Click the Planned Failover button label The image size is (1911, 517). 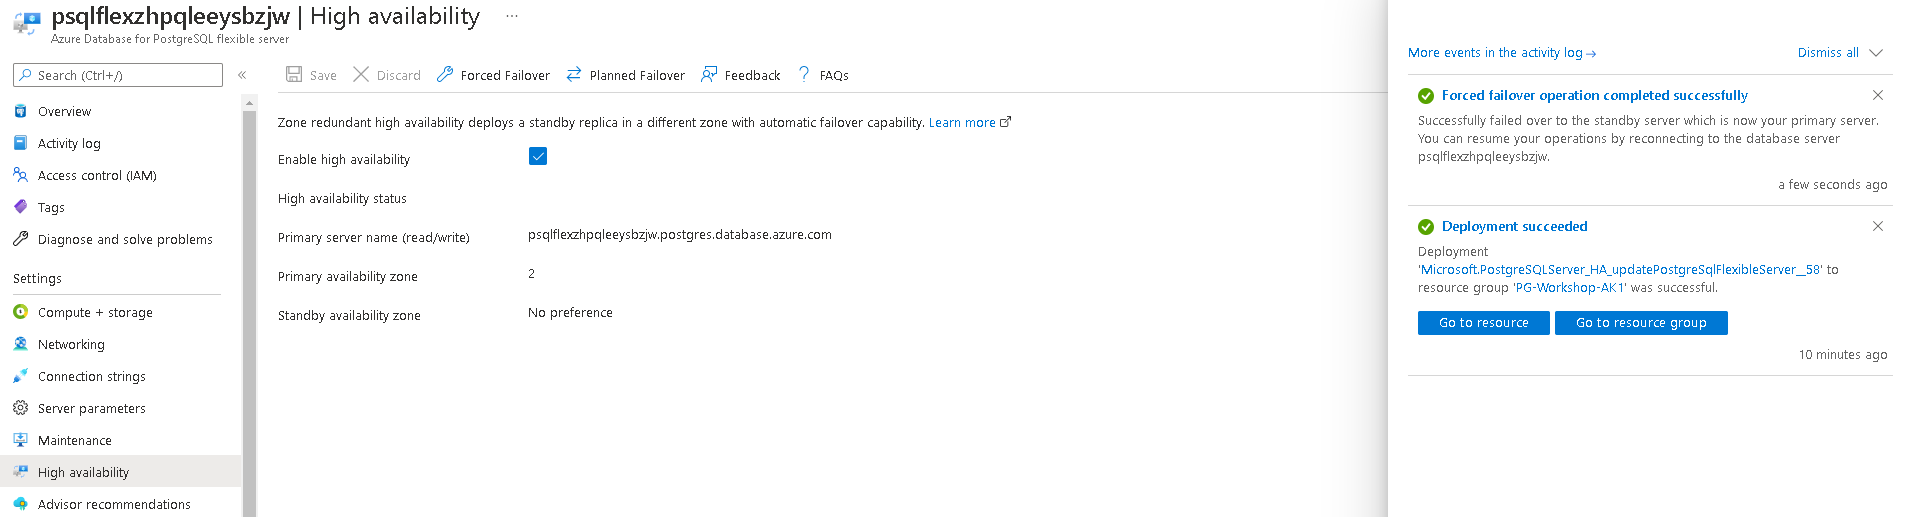pyautogui.click(x=637, y=75)
